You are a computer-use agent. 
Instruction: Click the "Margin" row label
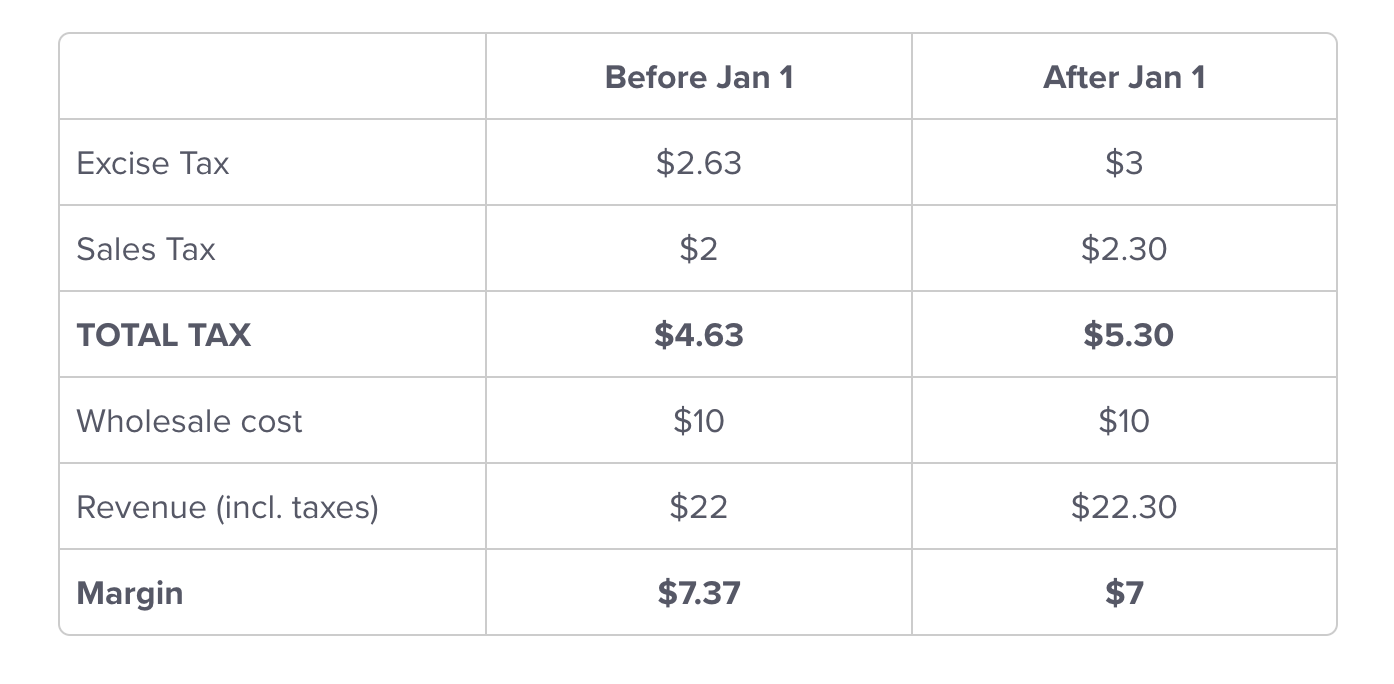(x=130, y=593)
